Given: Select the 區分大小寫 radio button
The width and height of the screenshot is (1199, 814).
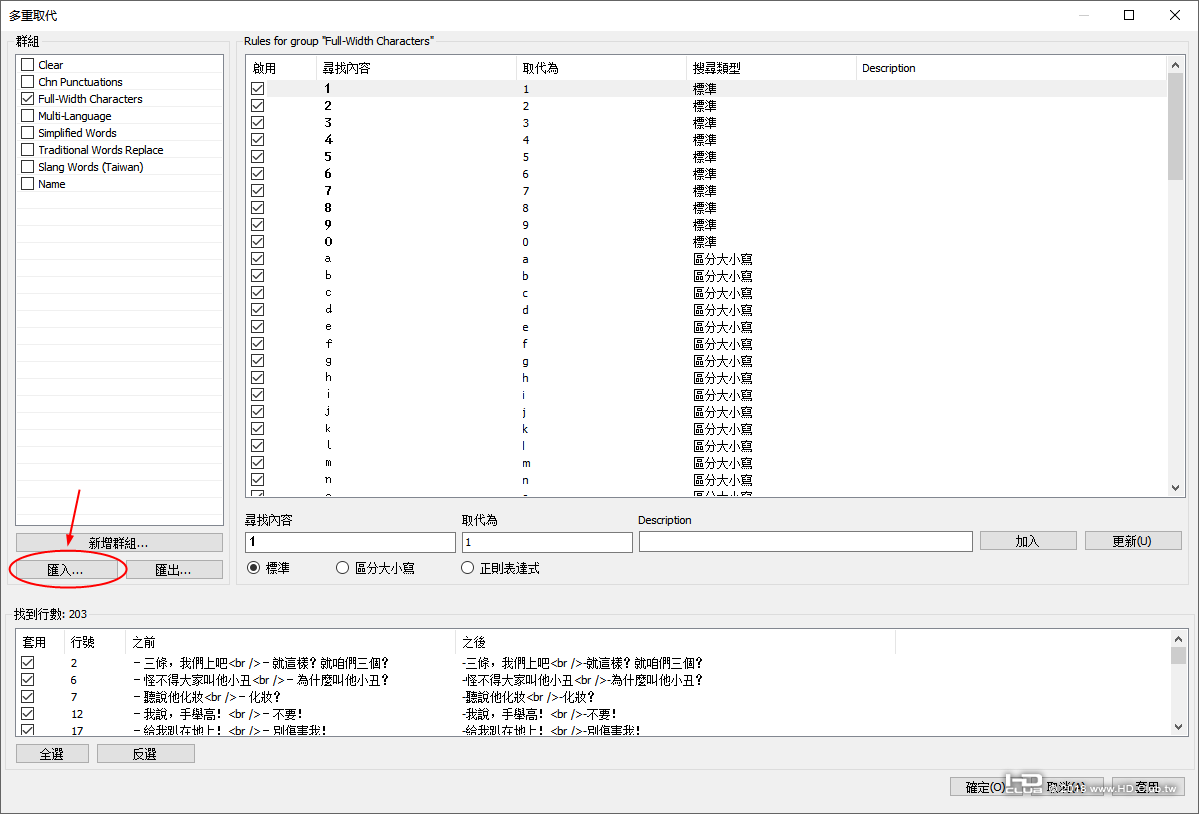Looking at the screenshot, I should point(341,567).
